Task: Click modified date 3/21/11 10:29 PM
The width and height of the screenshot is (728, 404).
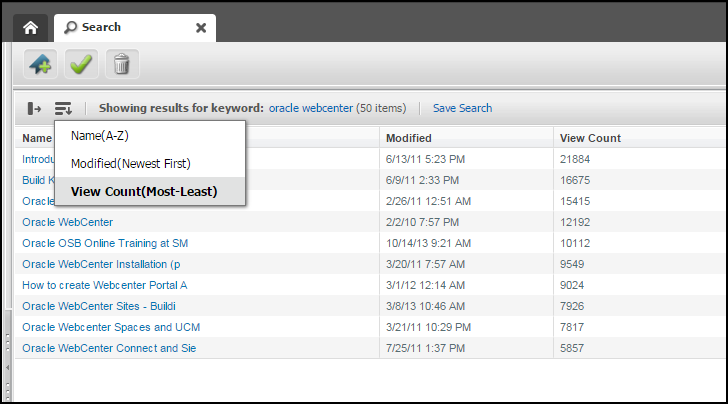Action: [x=428, y=327]
